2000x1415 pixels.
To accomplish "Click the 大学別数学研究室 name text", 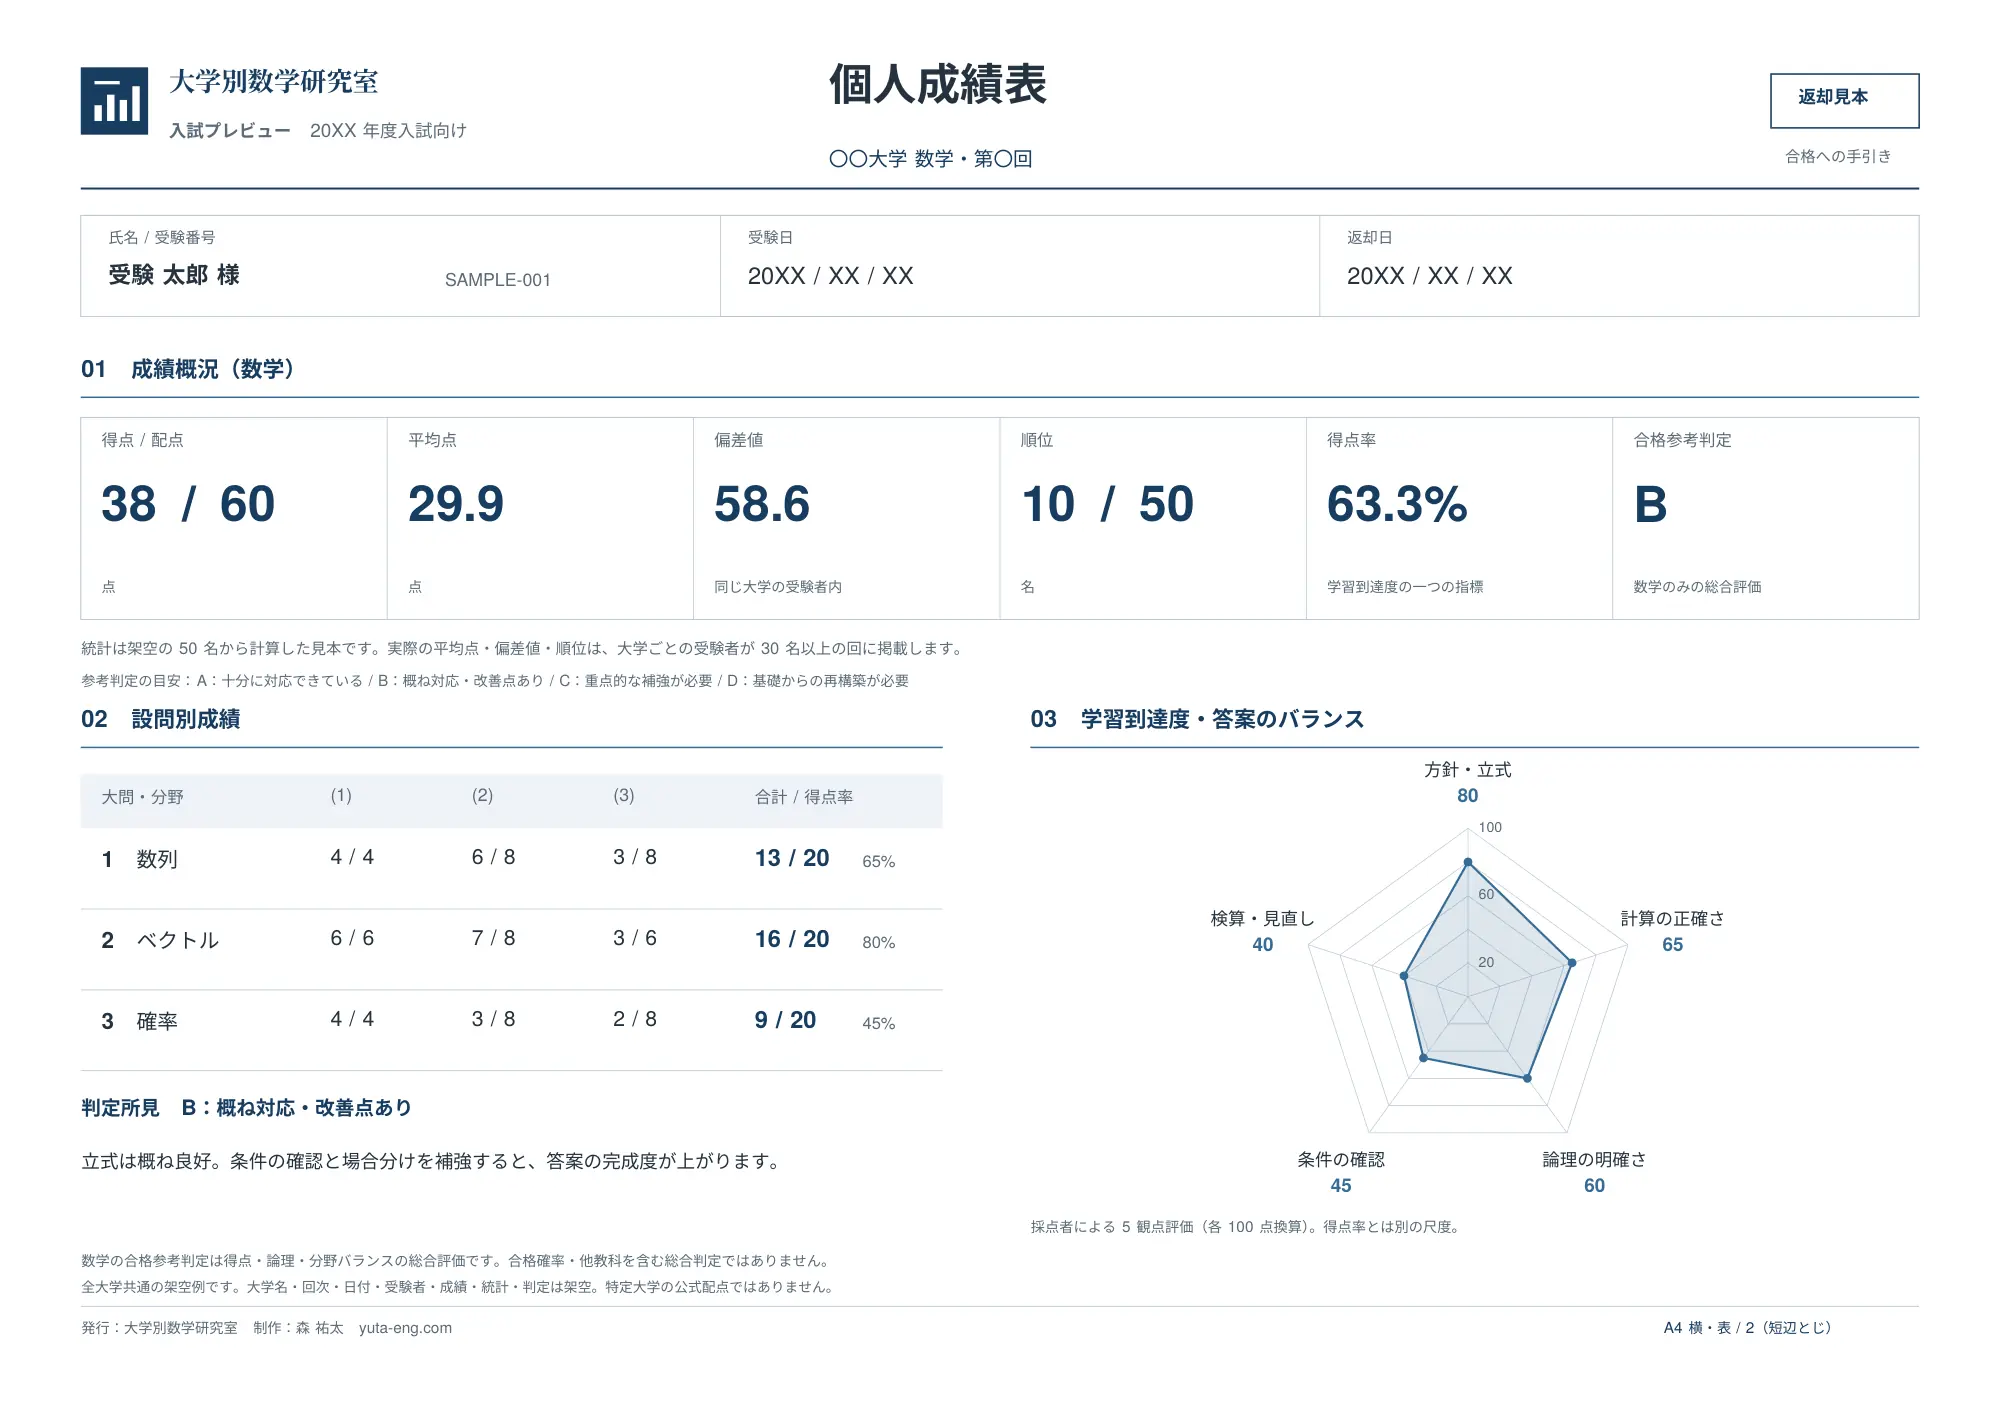I will [x=274, y=82].
